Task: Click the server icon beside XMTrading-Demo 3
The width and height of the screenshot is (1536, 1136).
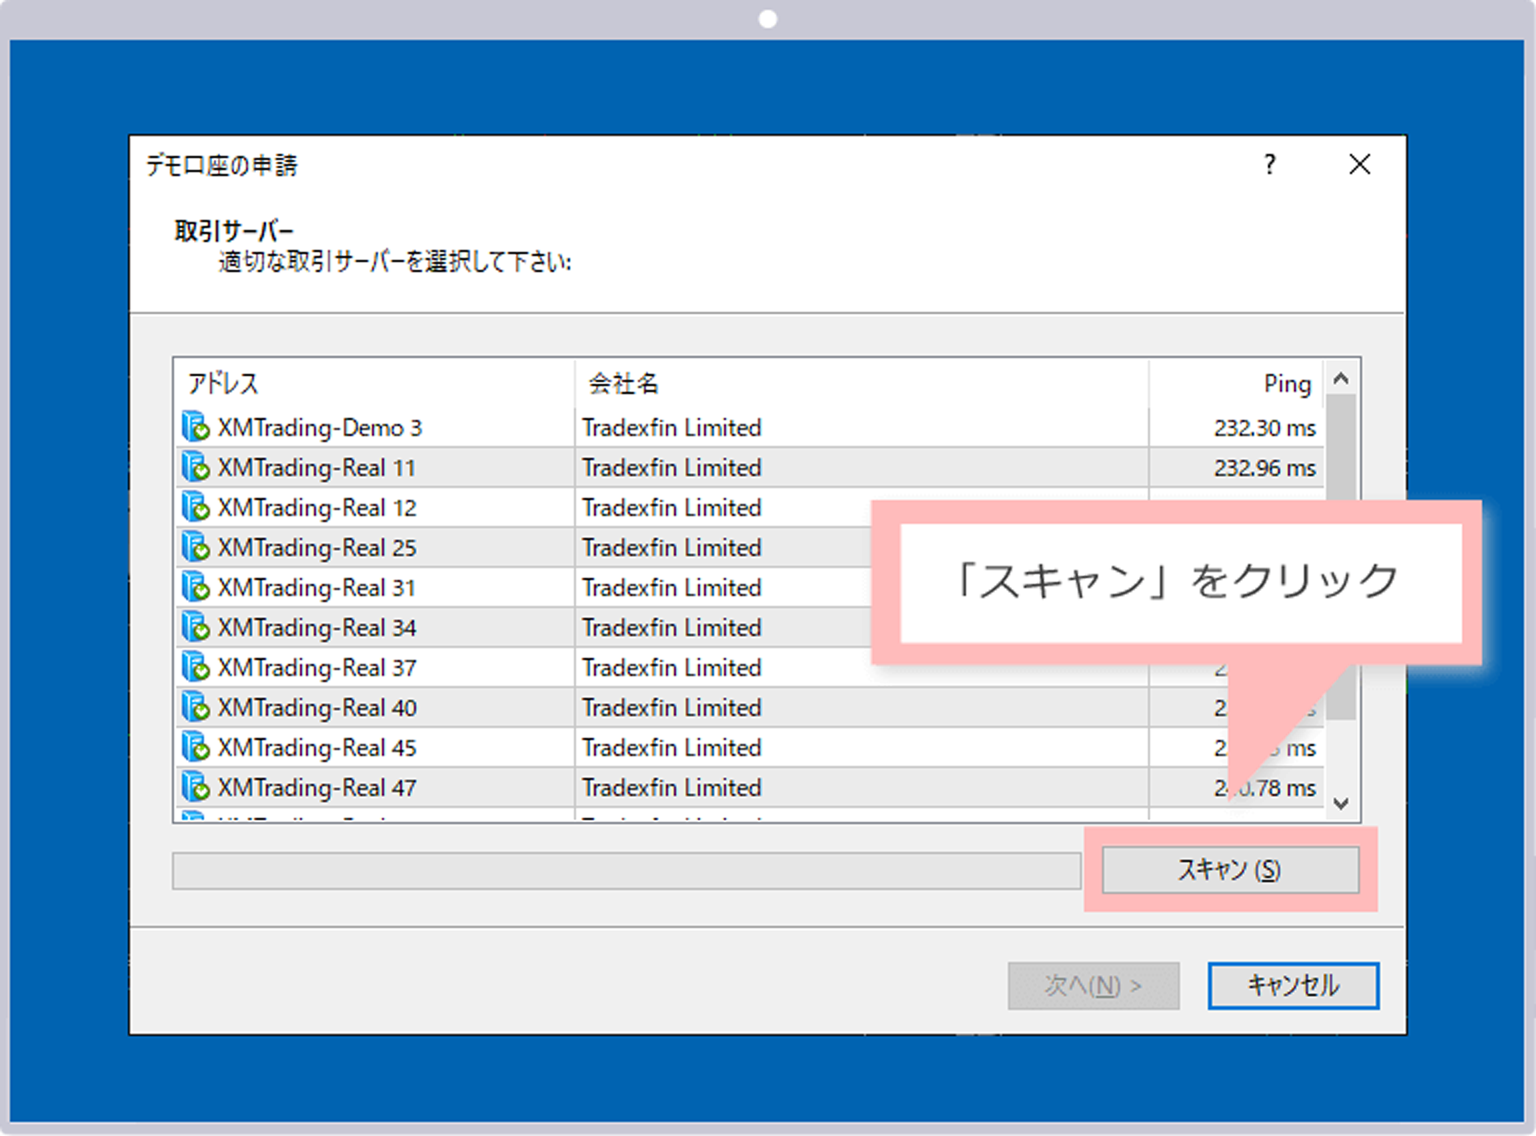Action: [196, 427]
